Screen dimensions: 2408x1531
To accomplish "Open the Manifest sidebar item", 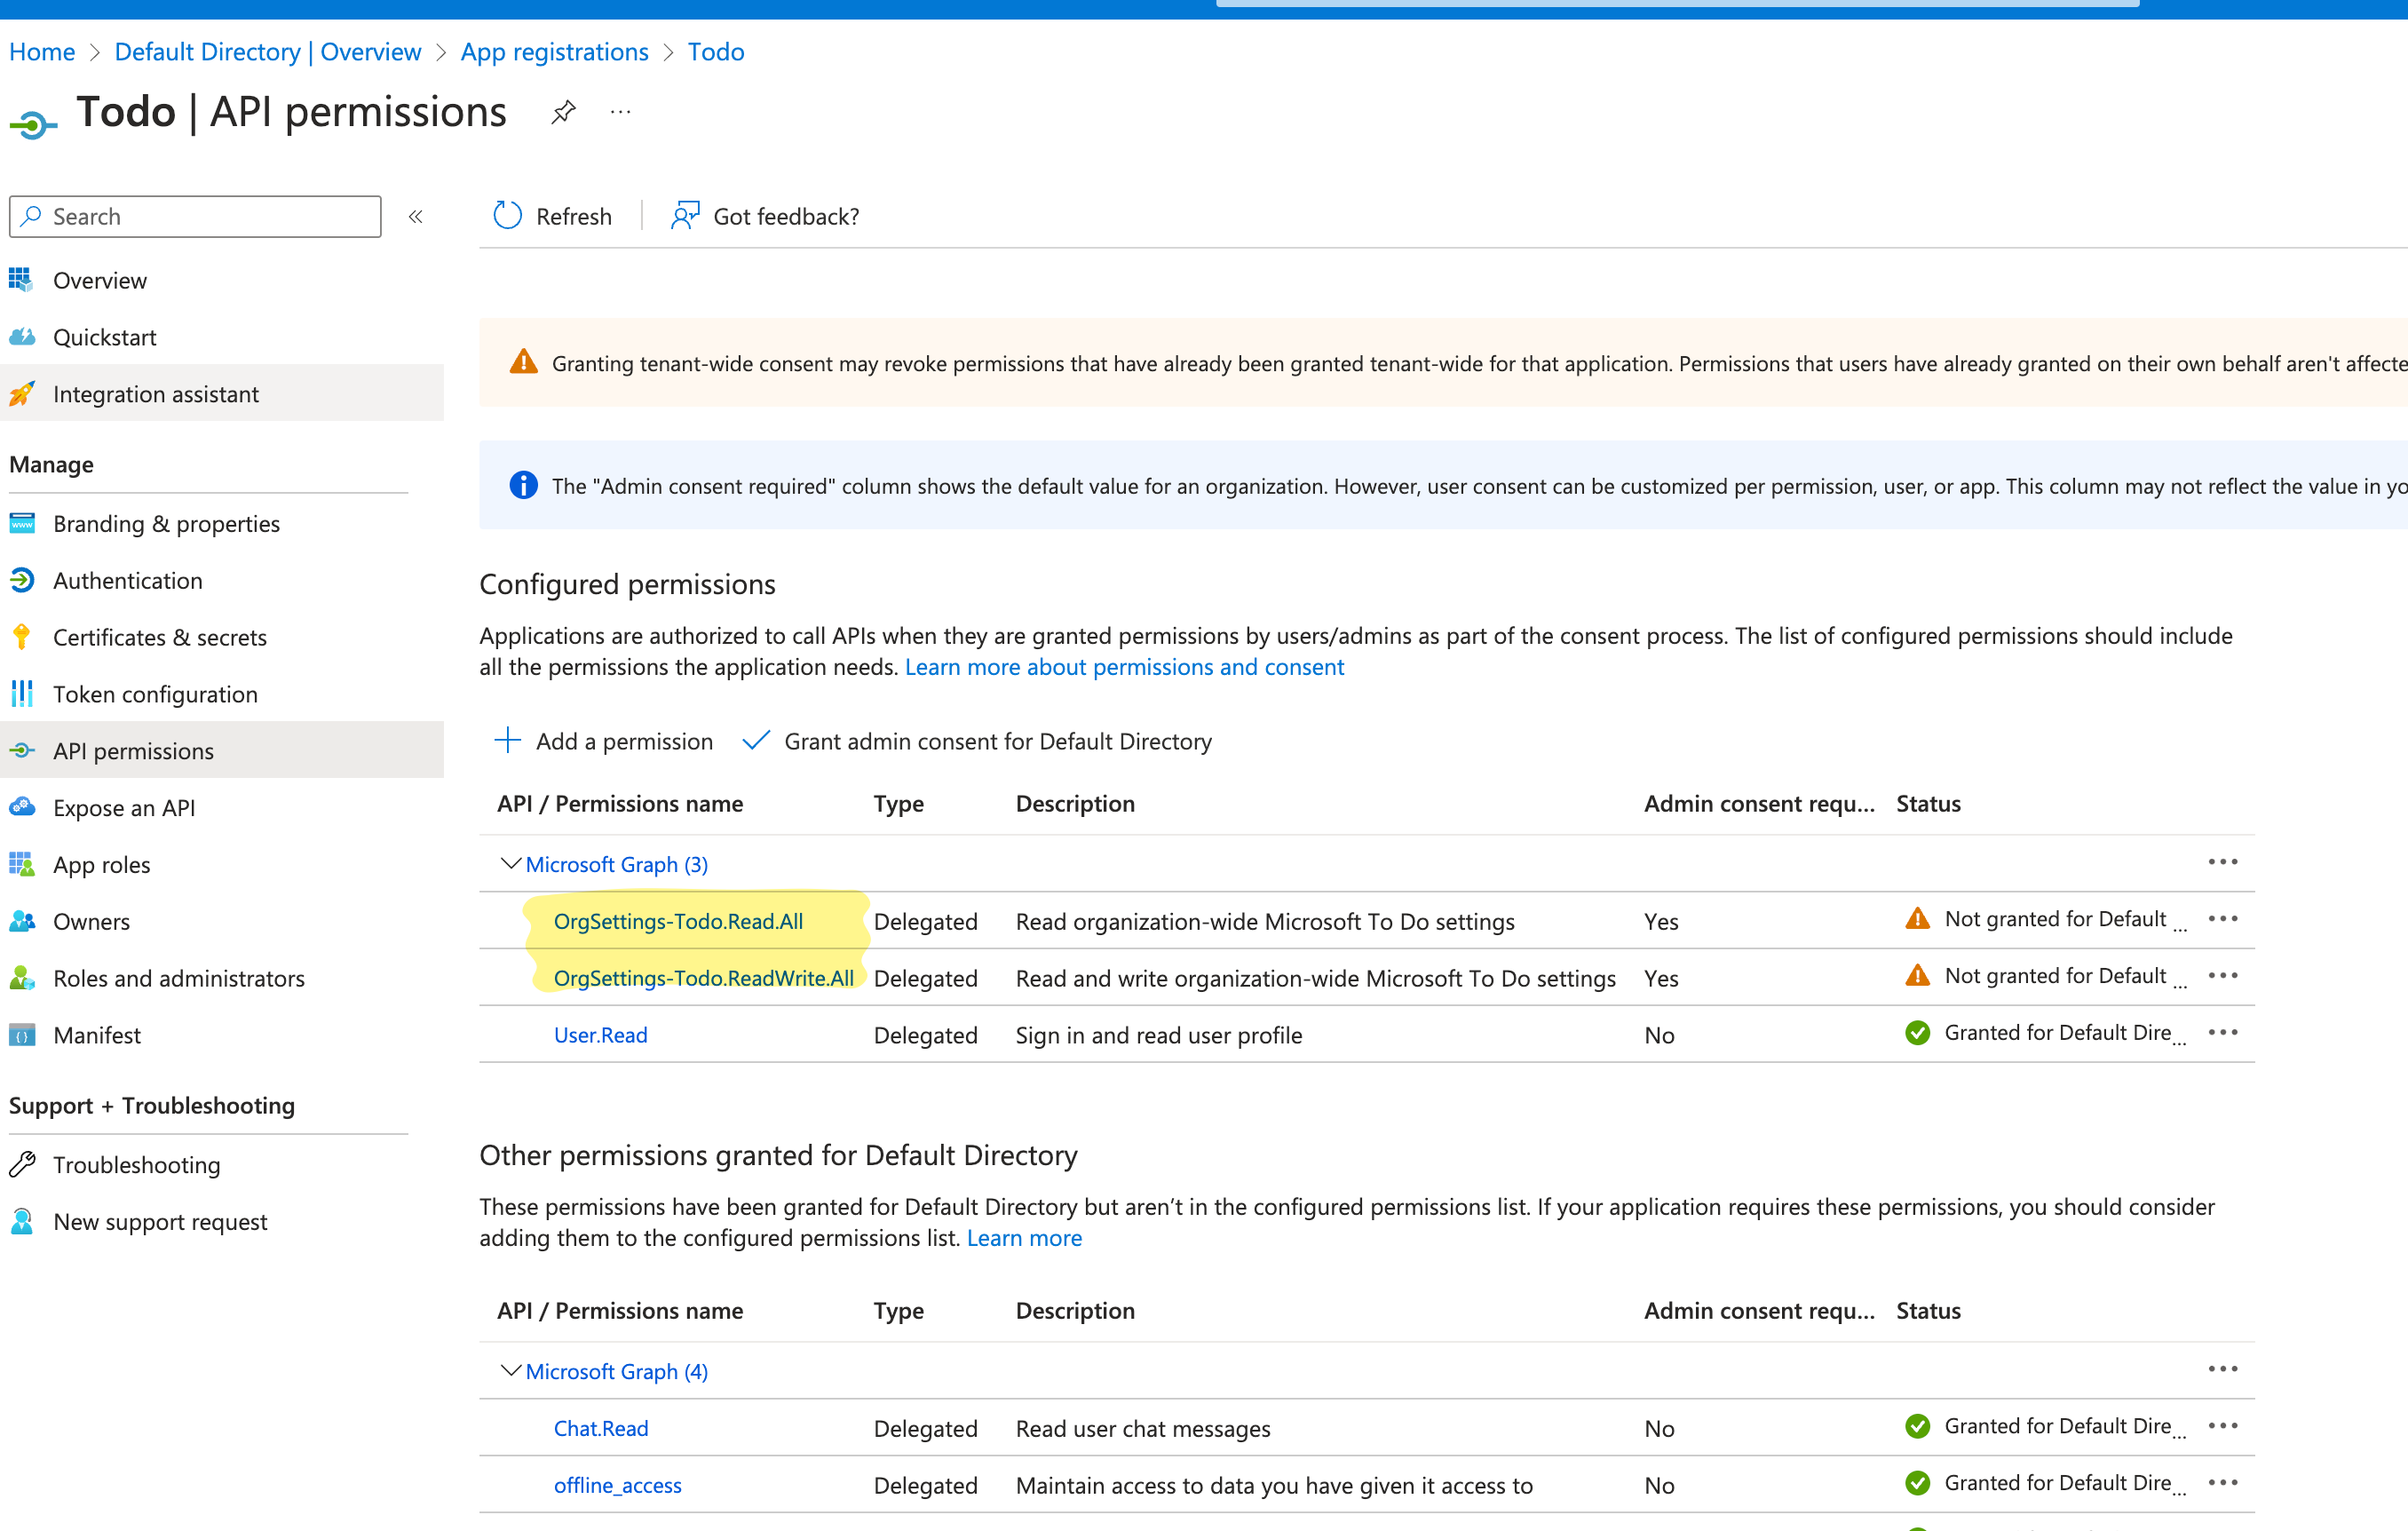I will pyautogui.click(x=96, y=1035).
